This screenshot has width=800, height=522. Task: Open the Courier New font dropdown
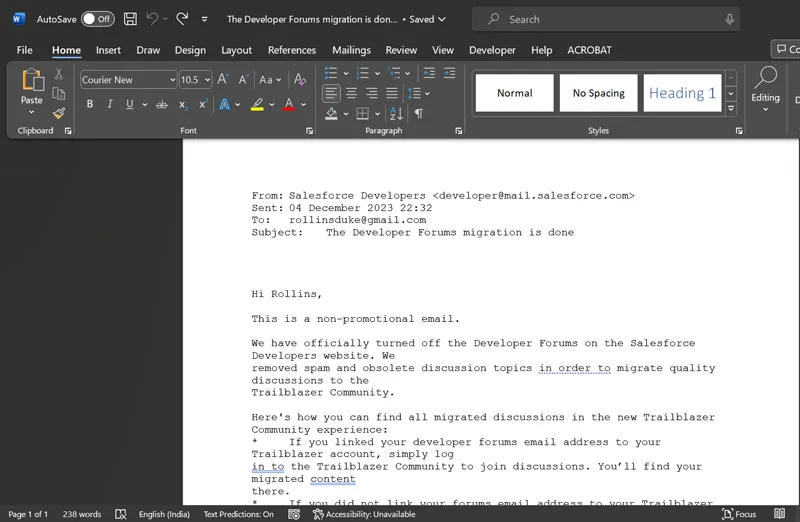pyautogui.click(x=172, y=80)
